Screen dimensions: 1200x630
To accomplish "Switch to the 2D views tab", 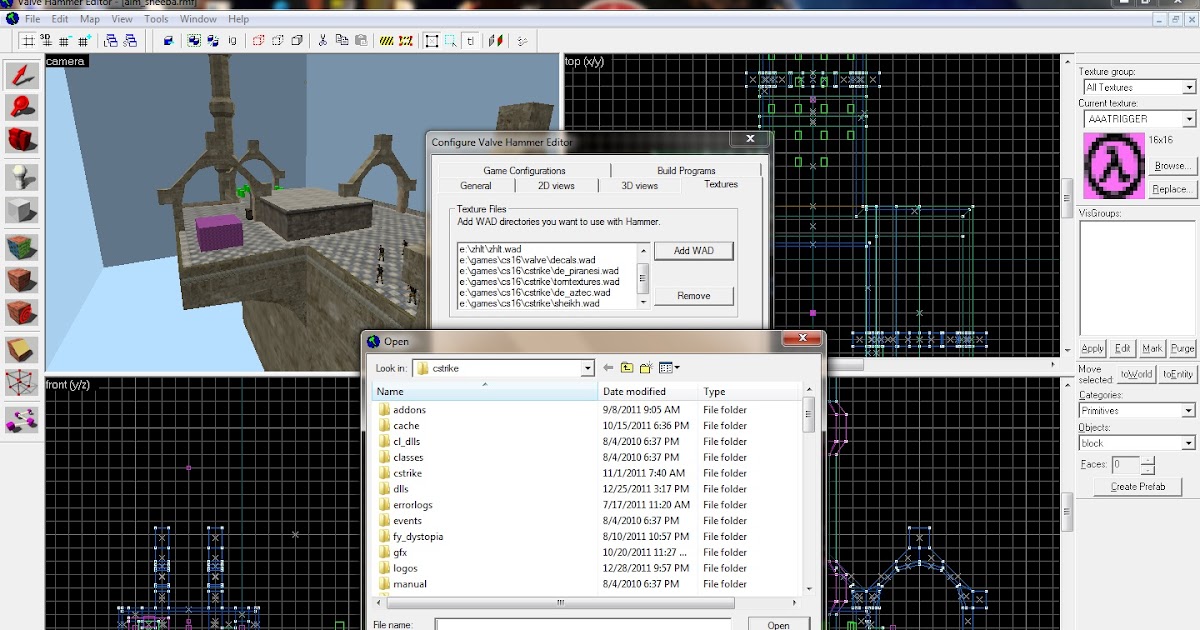I will (x=556, y=186).
